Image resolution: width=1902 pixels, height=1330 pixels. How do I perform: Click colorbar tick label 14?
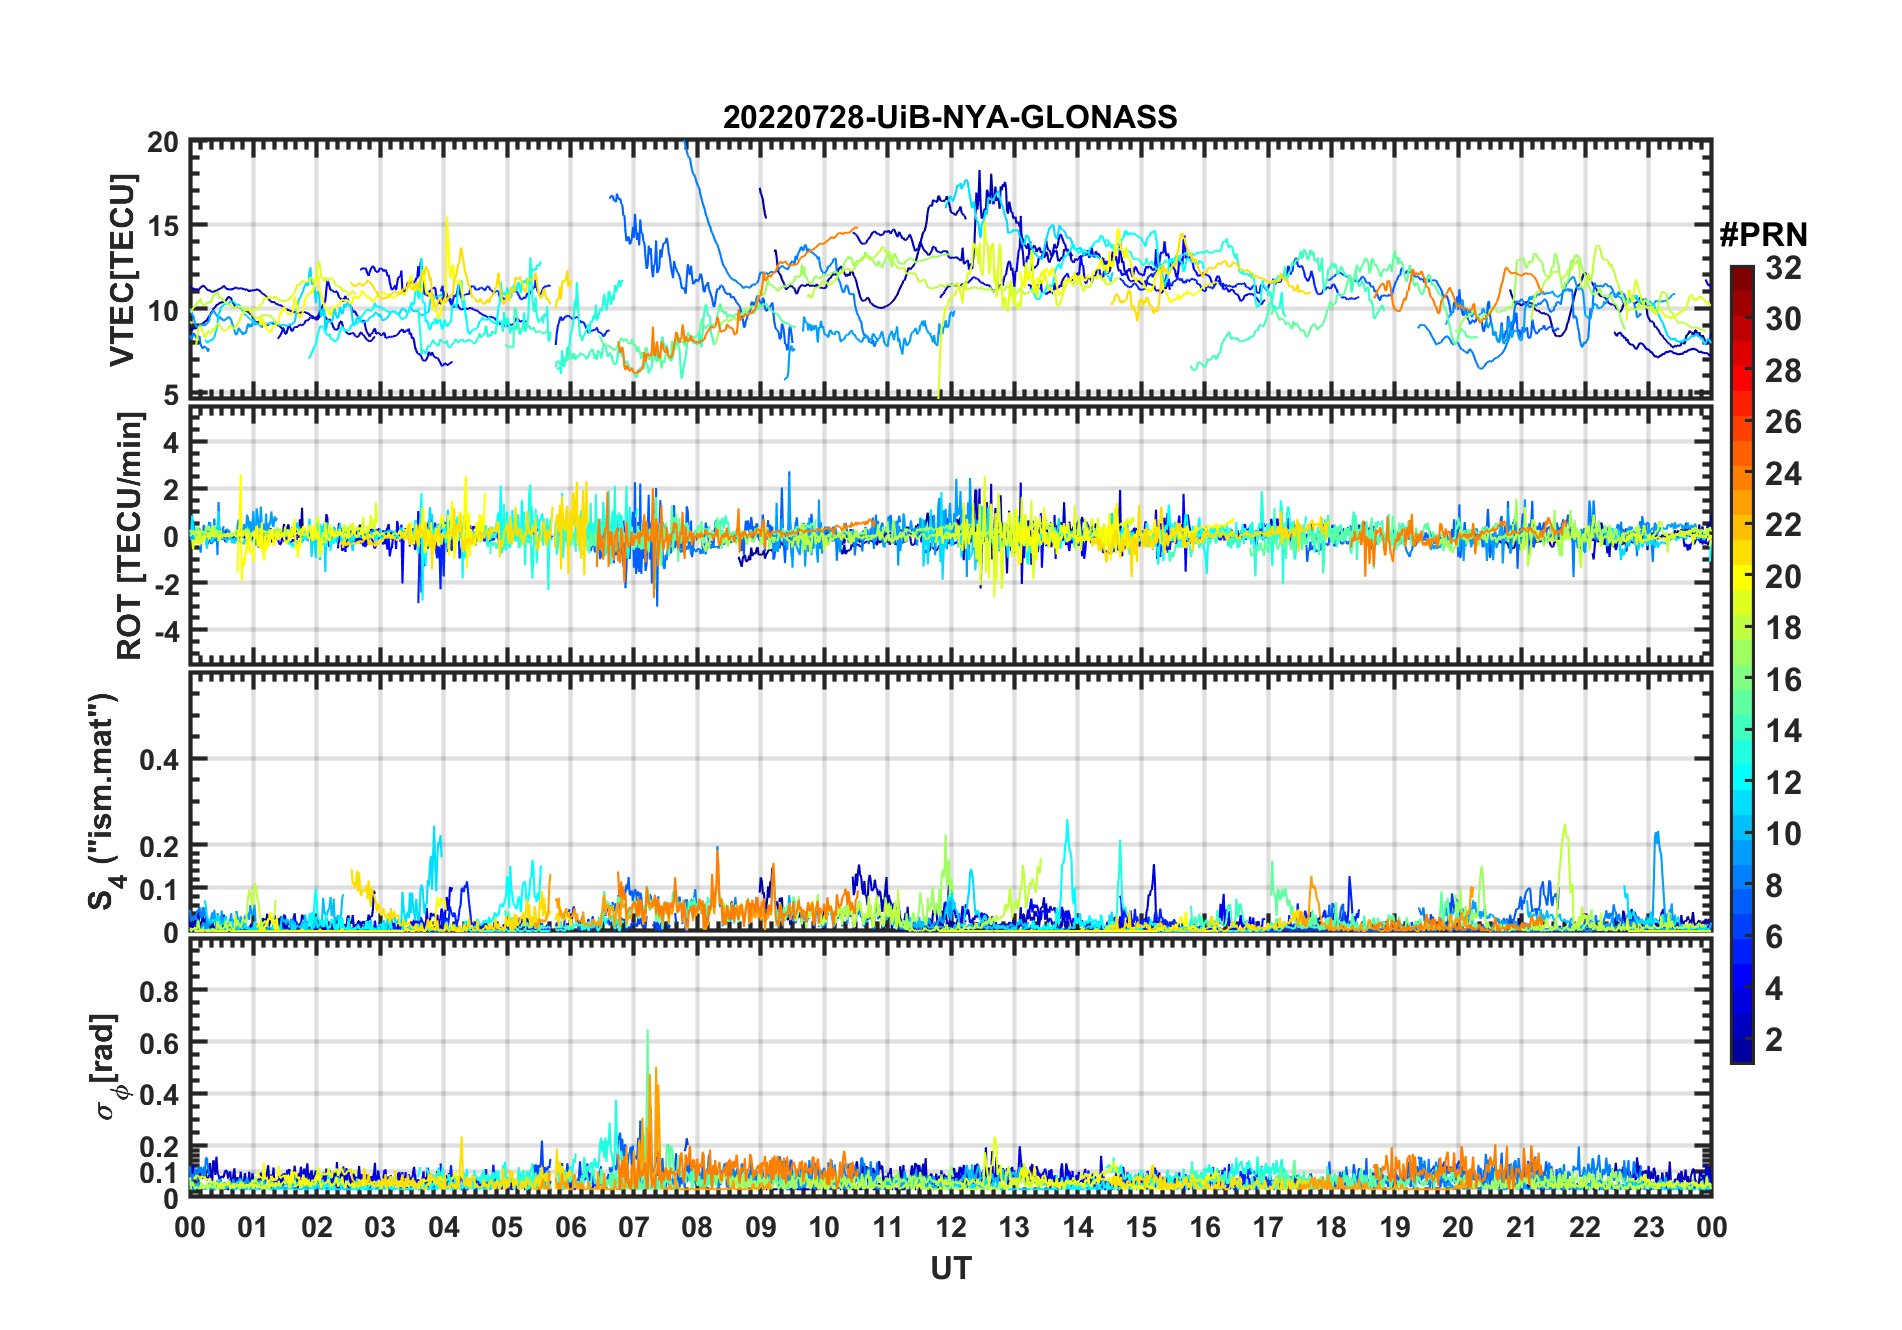(x=1783, y=731)
